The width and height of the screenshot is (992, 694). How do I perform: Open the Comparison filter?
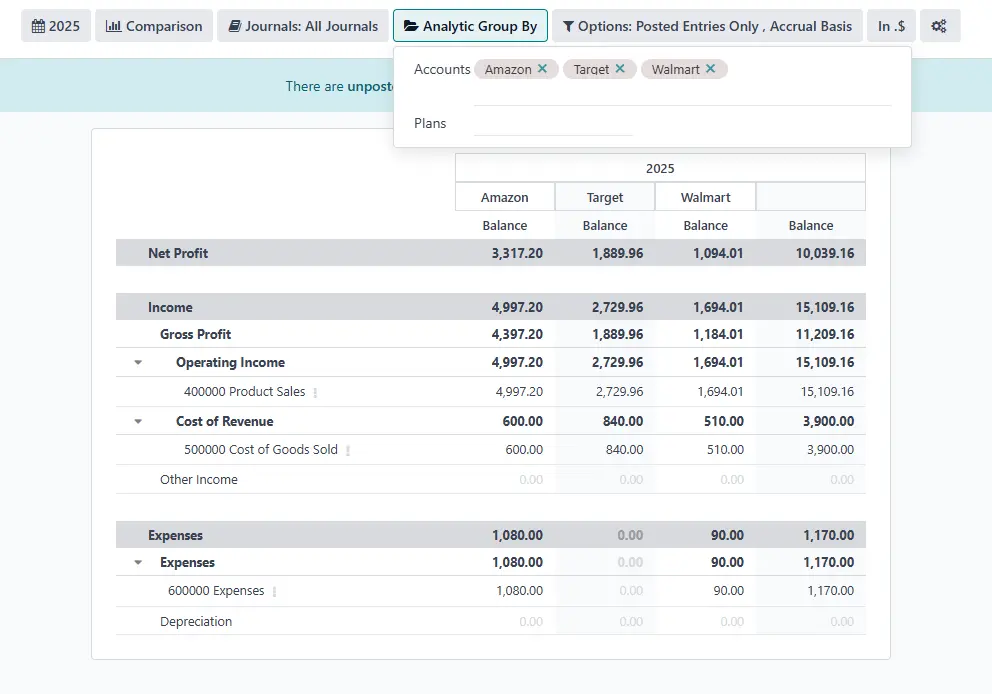(154, 26)
